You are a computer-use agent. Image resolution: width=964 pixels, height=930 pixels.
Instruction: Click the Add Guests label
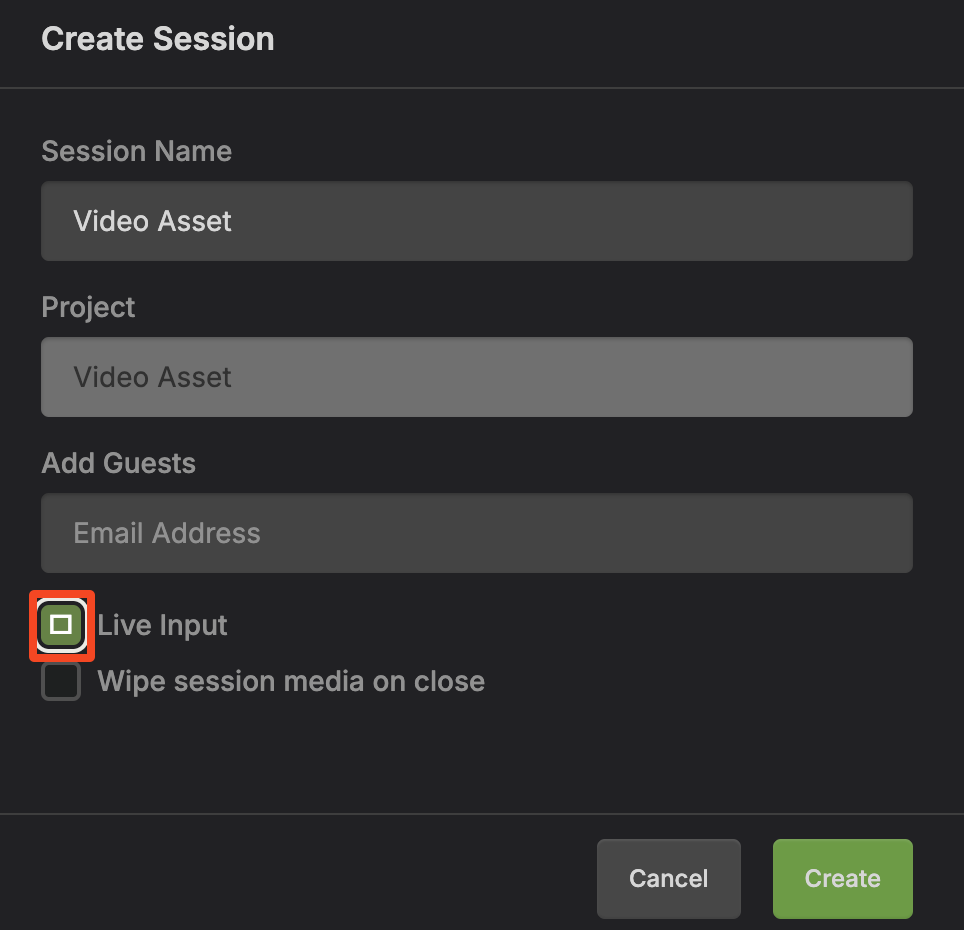click(118, 463)
